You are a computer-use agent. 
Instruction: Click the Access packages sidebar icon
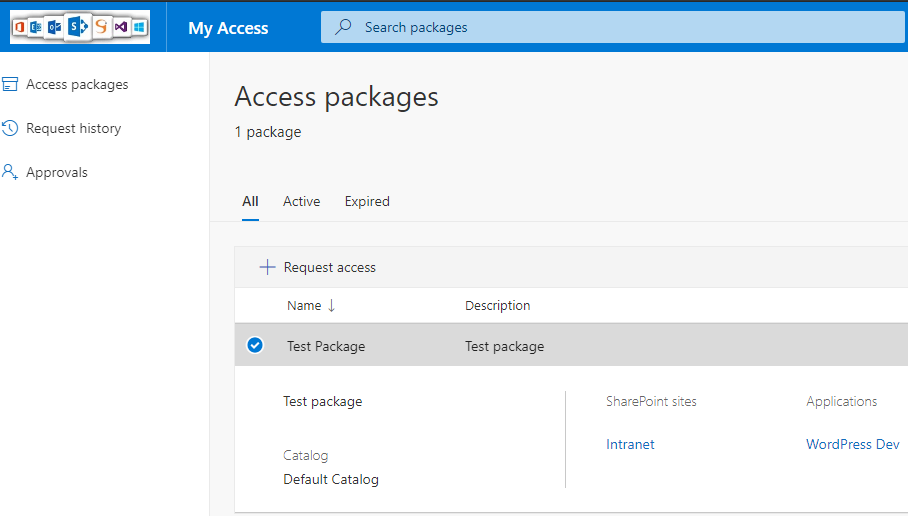click(x=10, y=85)
